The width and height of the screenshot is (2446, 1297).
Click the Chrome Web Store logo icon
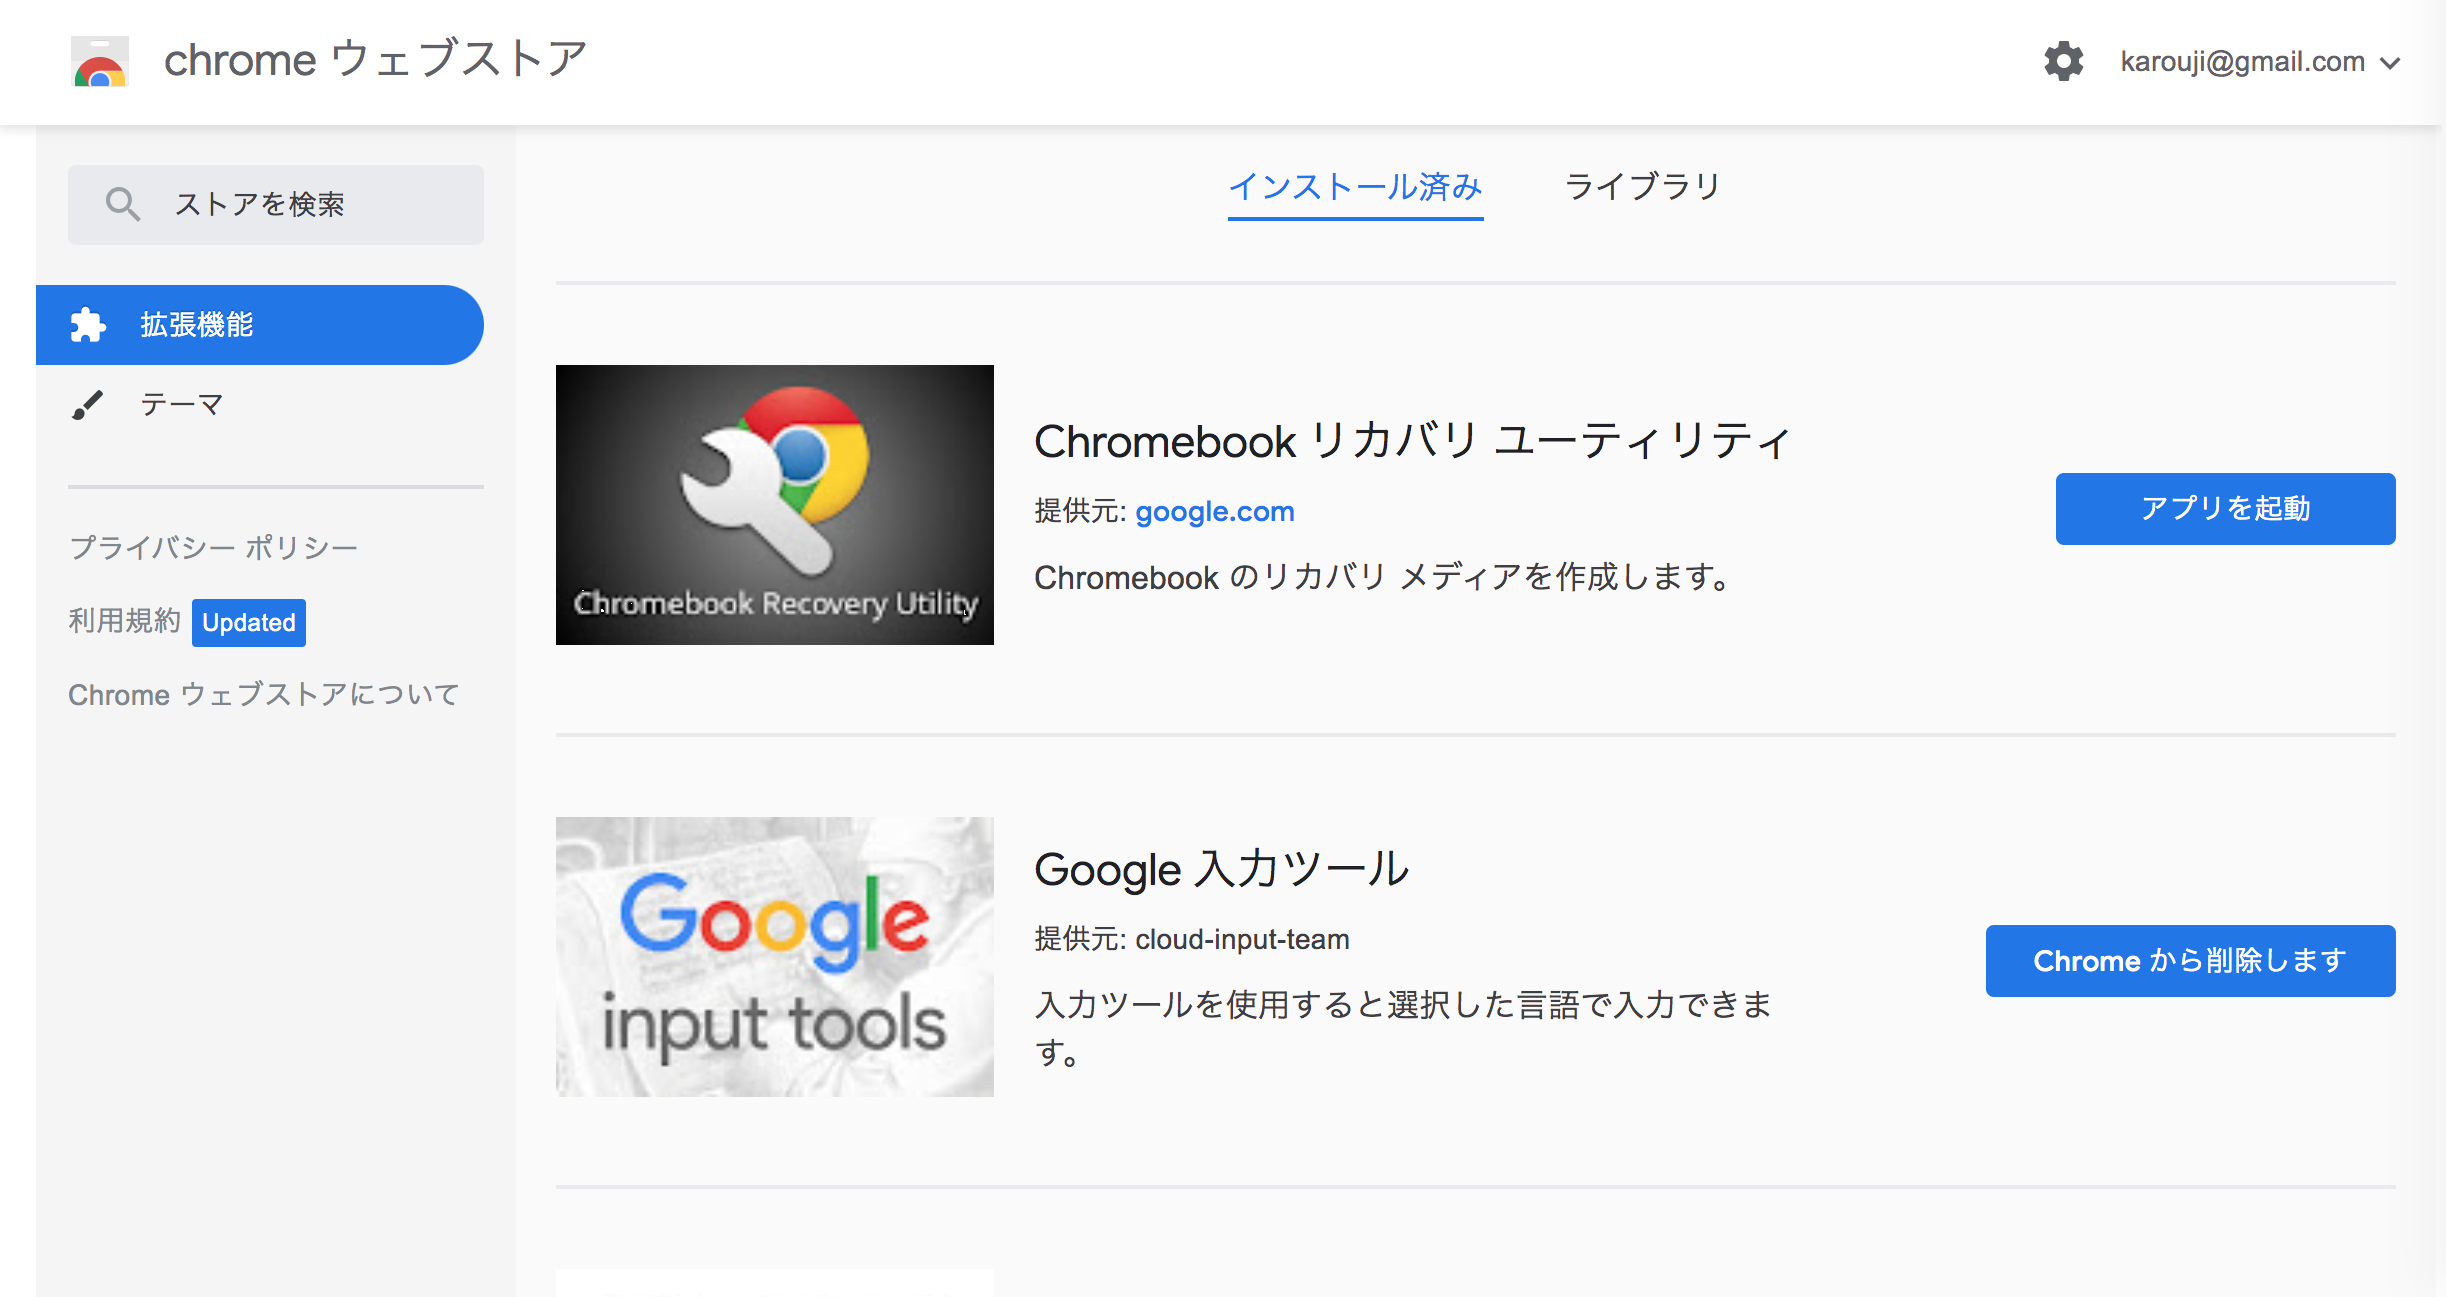tap(100, 61)
